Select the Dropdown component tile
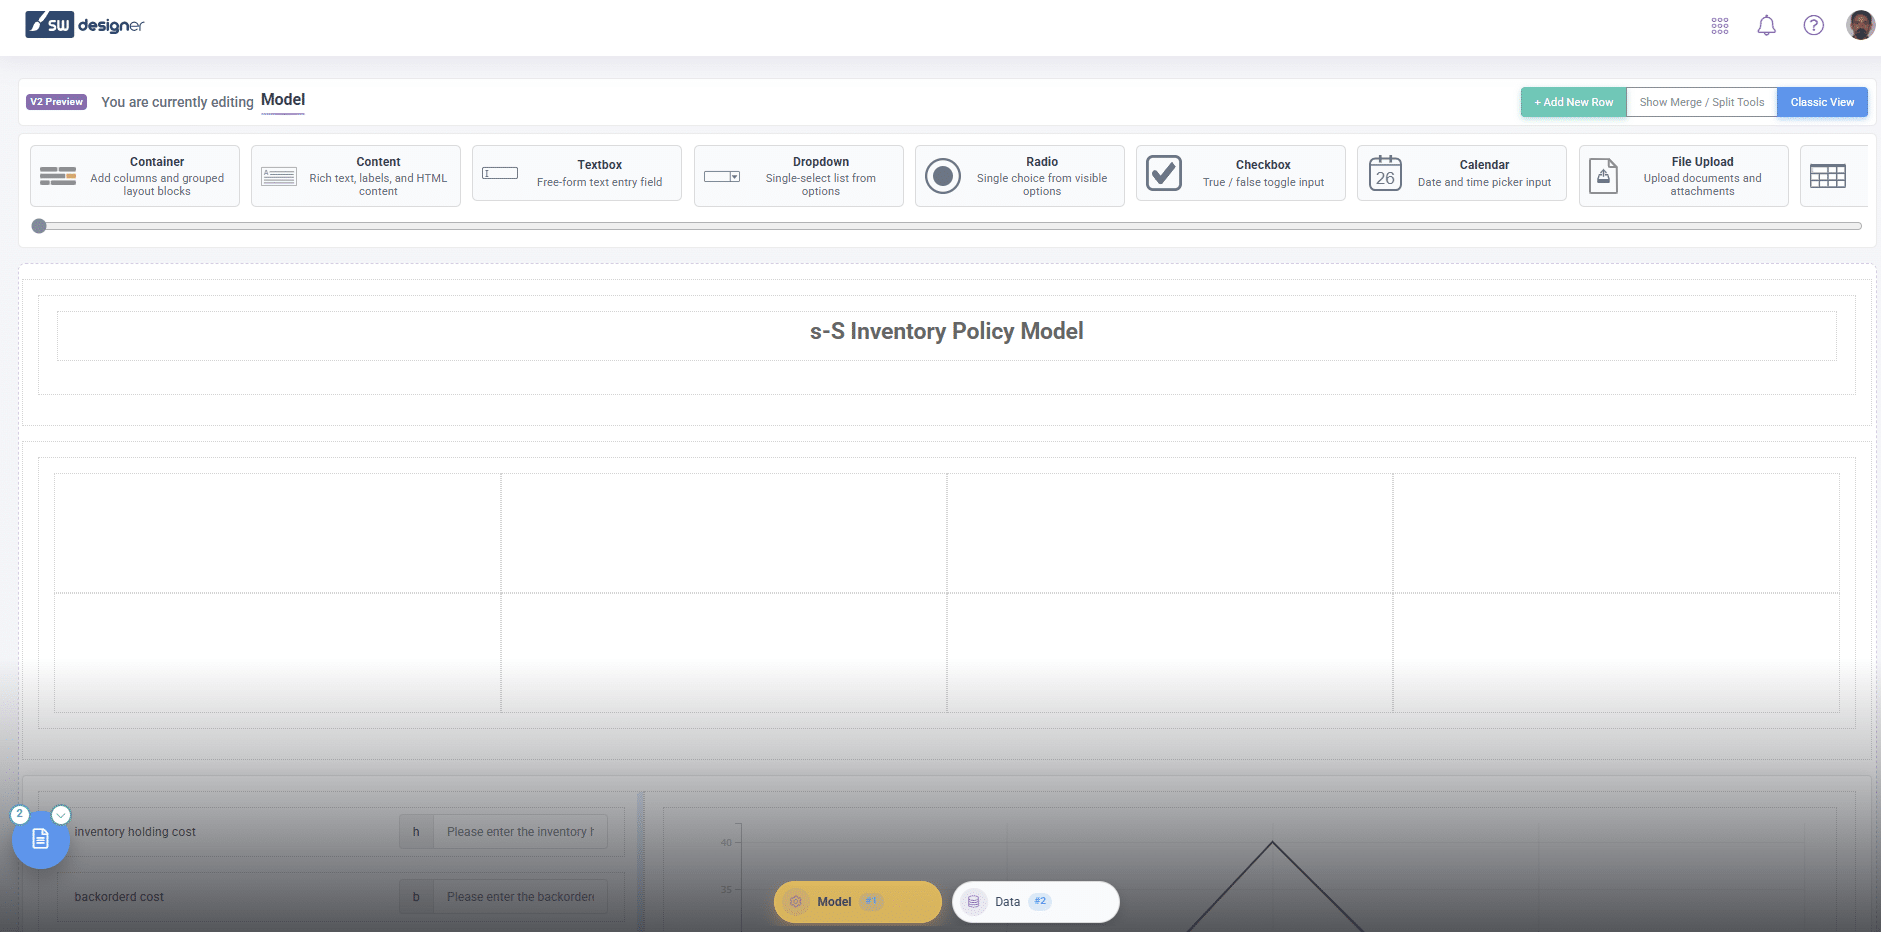Image resolution: width=1881 pixels, height=932 pixels. (798, 176)
